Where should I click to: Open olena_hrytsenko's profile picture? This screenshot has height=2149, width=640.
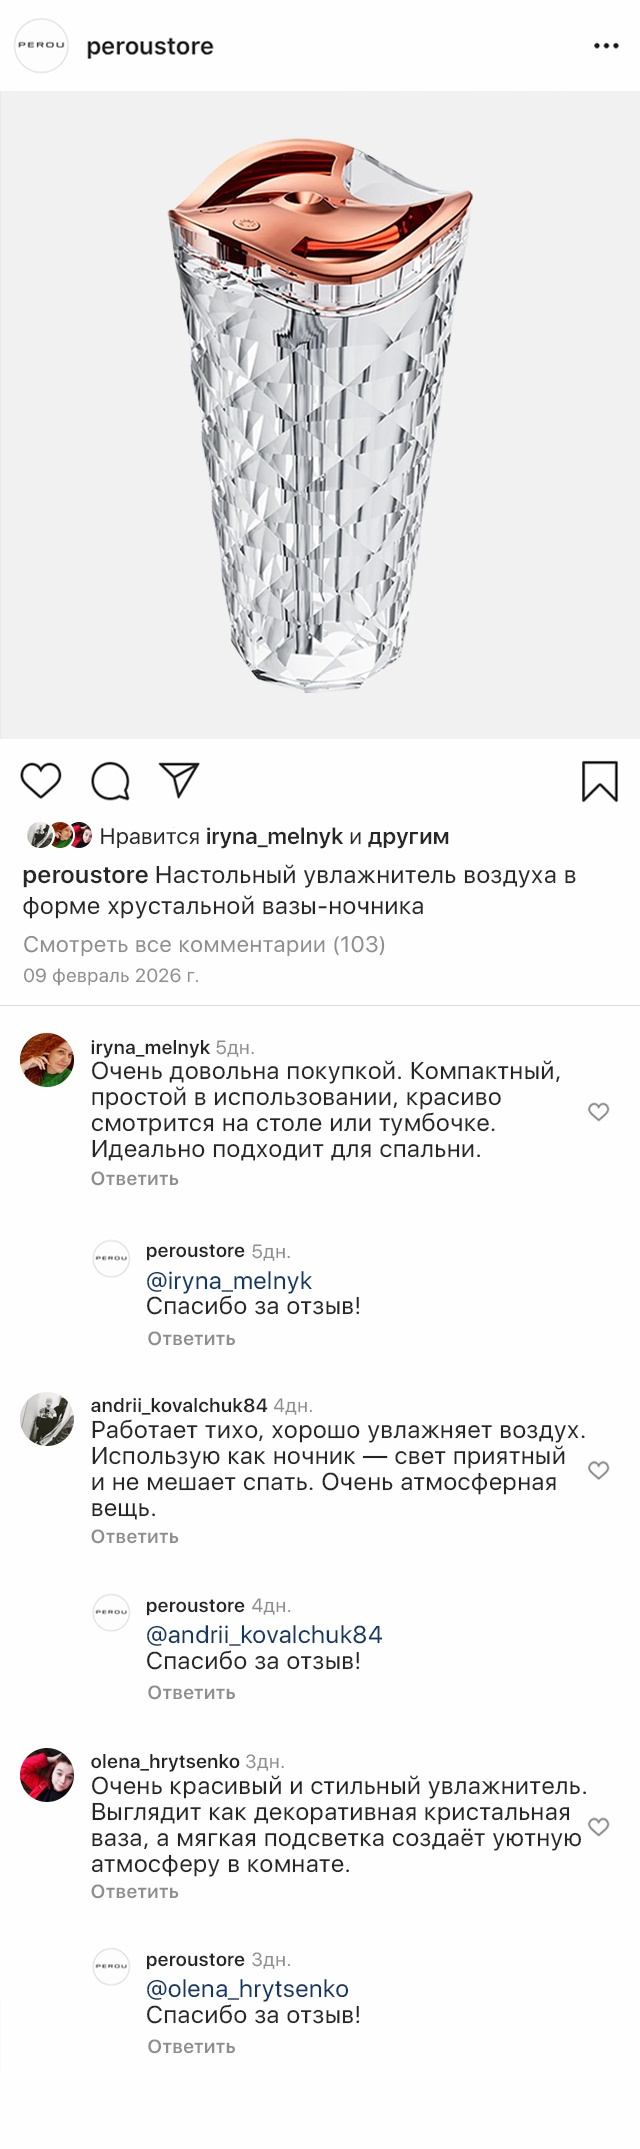coord(47,1775)
